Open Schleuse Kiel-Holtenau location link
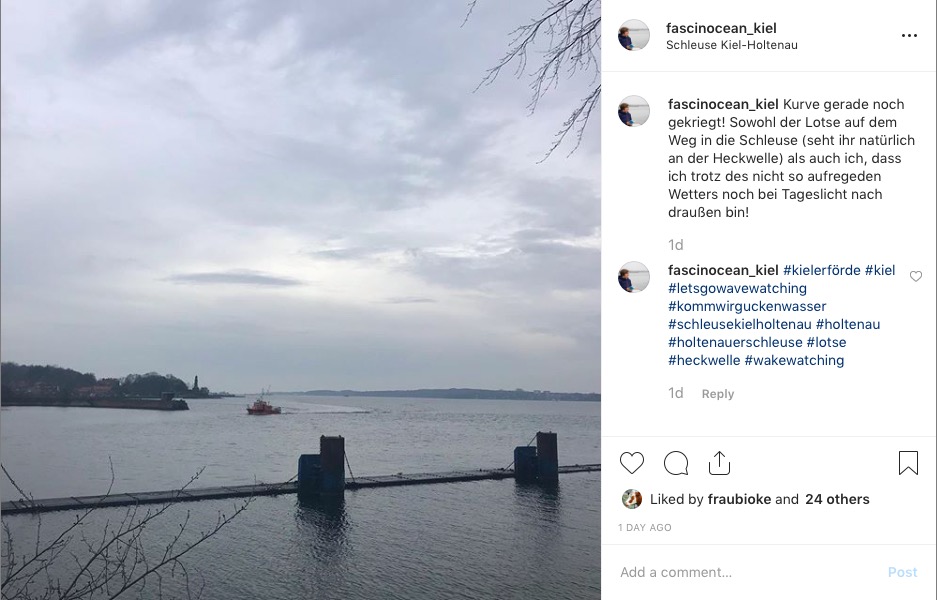 coord(731,45)
